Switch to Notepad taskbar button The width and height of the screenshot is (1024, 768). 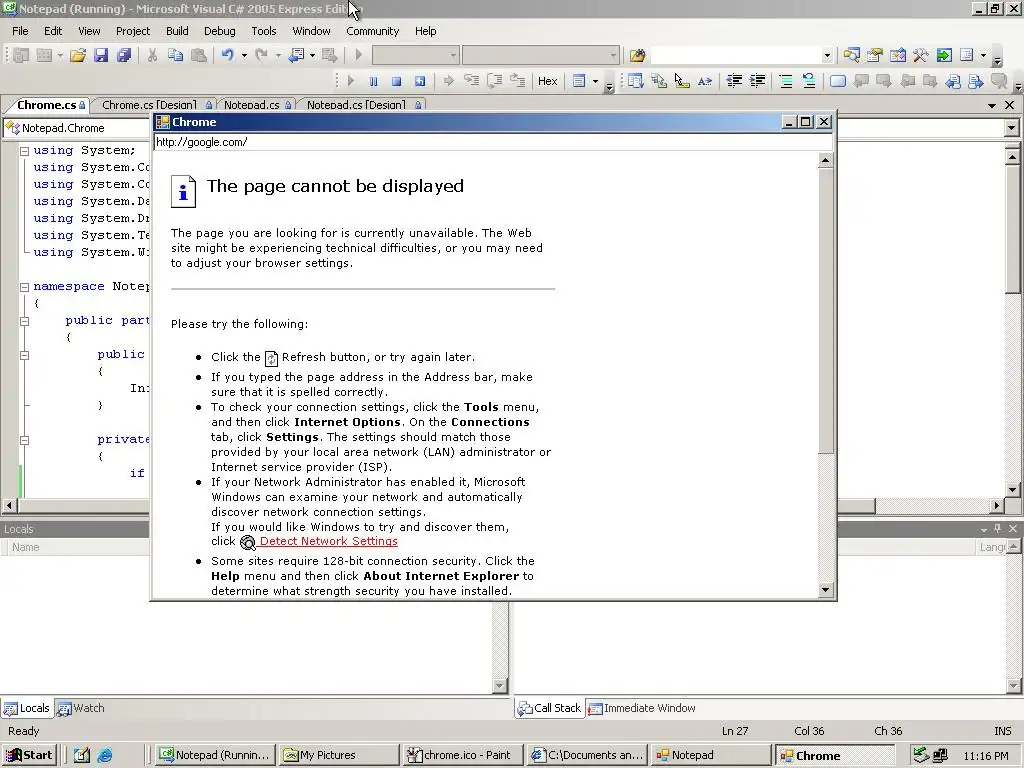coord(709,755)
